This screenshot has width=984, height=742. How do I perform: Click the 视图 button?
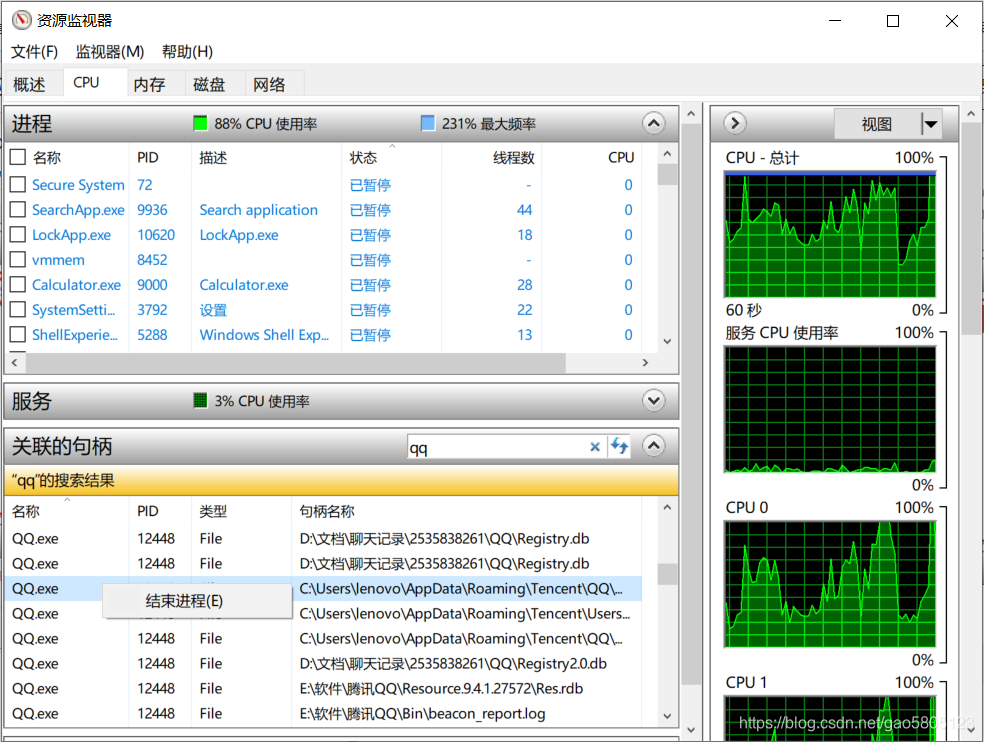tap(877, 124)
